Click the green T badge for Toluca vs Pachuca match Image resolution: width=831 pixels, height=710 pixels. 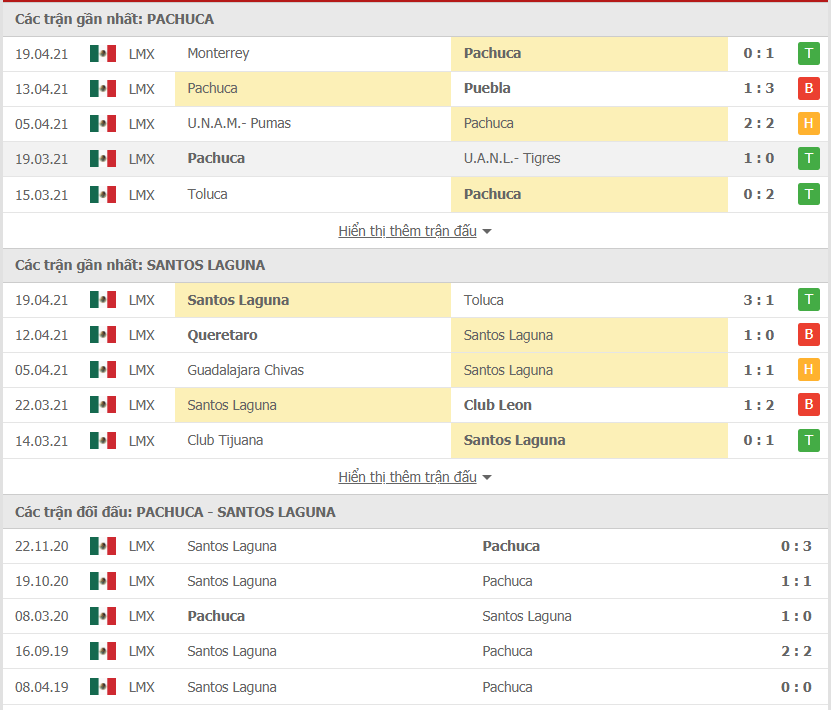[808, 193]
